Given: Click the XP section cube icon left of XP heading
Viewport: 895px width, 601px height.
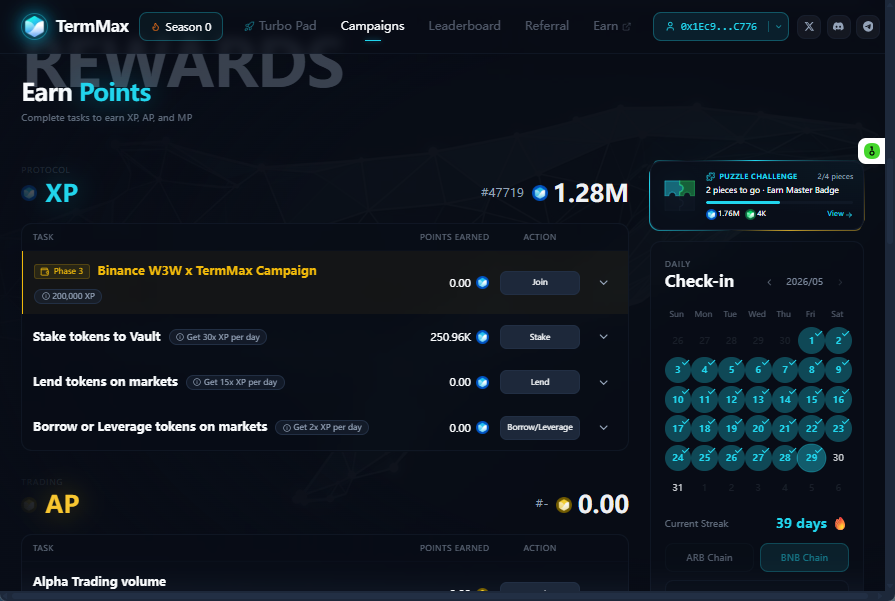Looking at the screenshot, I should pos(30,193).
